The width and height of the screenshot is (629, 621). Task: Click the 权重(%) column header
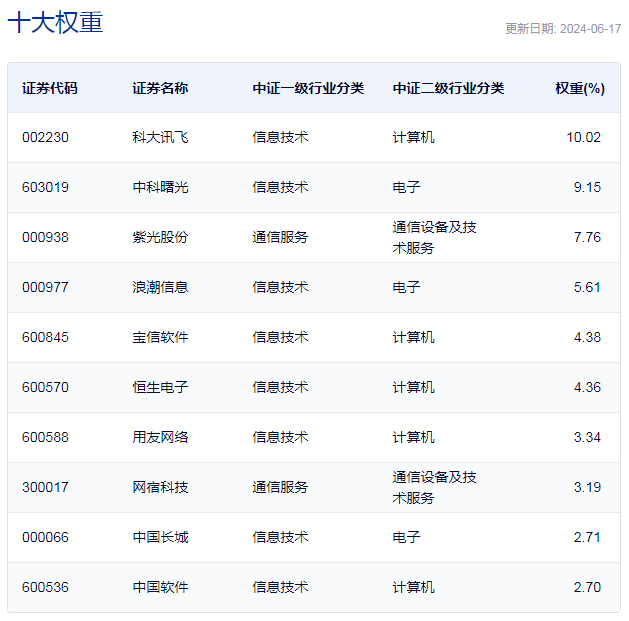click(x=579, y=88)
